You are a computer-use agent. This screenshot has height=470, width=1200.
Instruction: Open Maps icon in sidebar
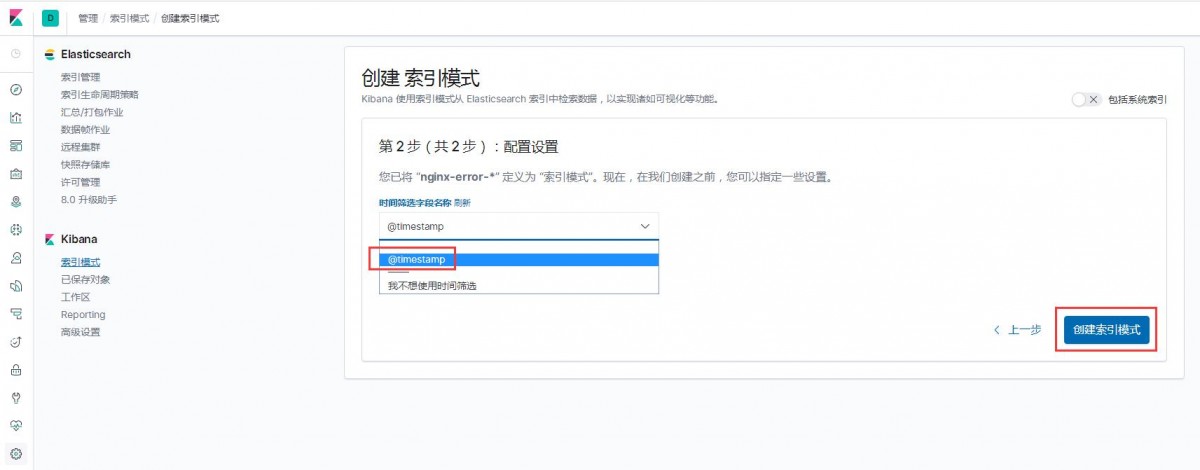coord(16,202)
